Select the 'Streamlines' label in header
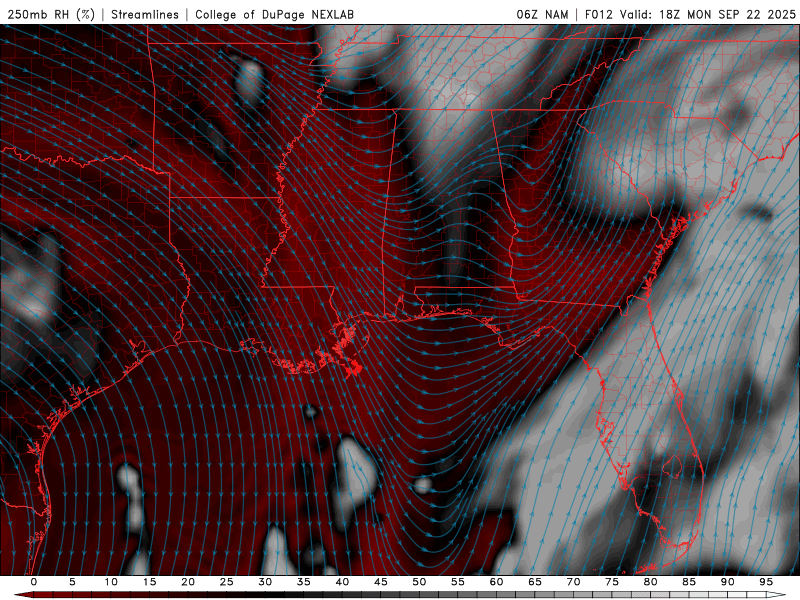Image resolution: width=800 pixels, height=600 pixels. tap(145, 14)
